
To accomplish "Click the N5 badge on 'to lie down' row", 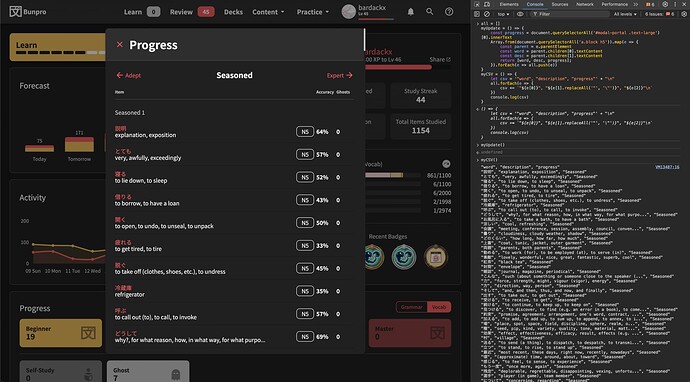I will [305, 177].
